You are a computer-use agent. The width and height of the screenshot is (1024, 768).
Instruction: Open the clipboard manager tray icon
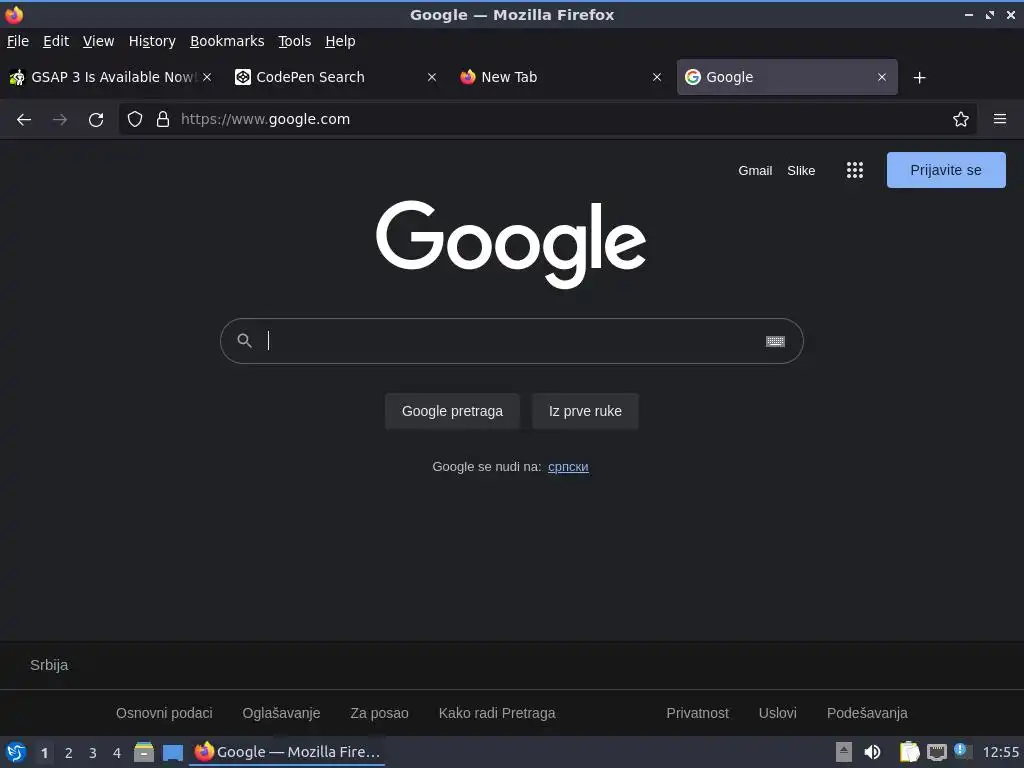[x=909, y=752]
